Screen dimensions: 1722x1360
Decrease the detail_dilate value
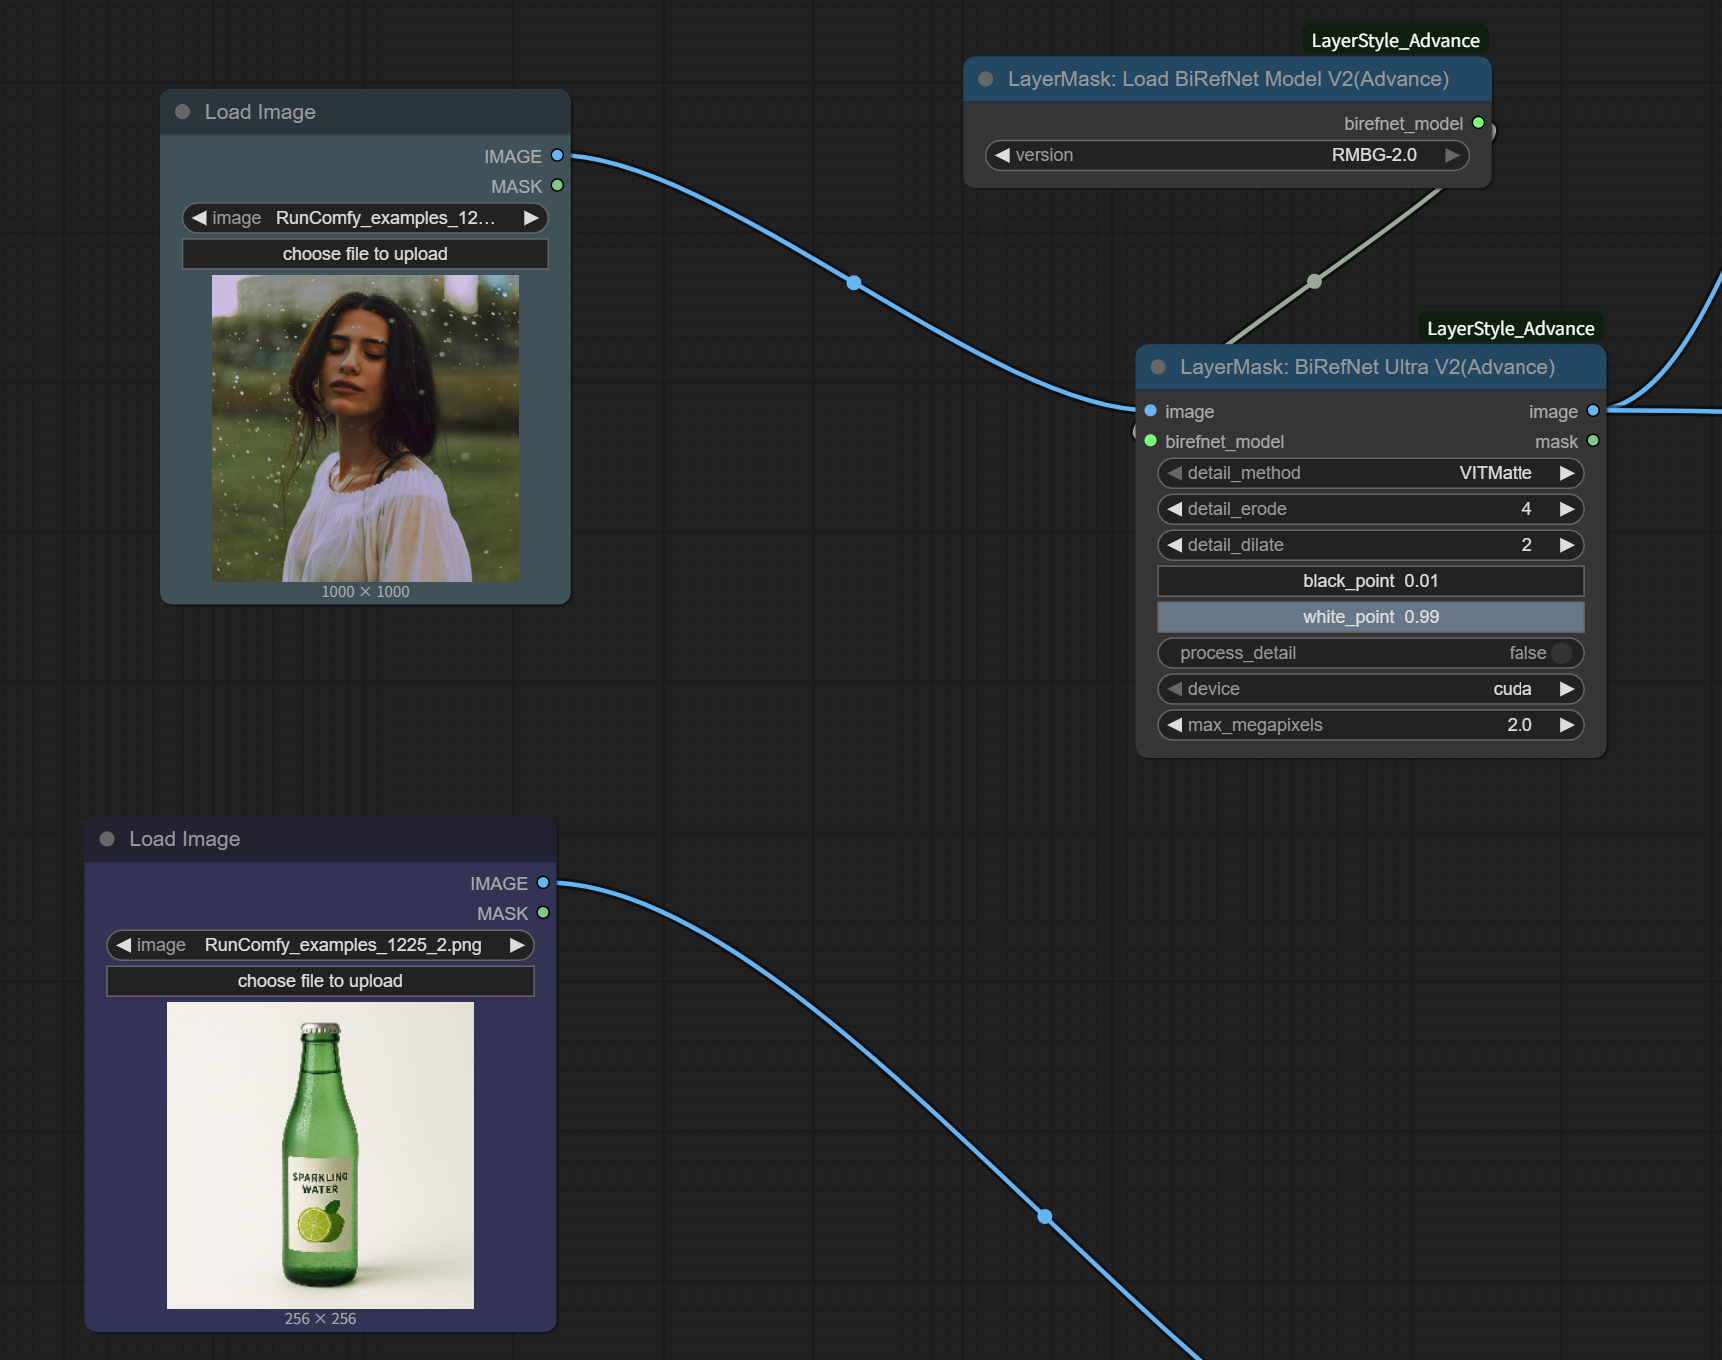pyautogui.click(x=1175, y=545)
